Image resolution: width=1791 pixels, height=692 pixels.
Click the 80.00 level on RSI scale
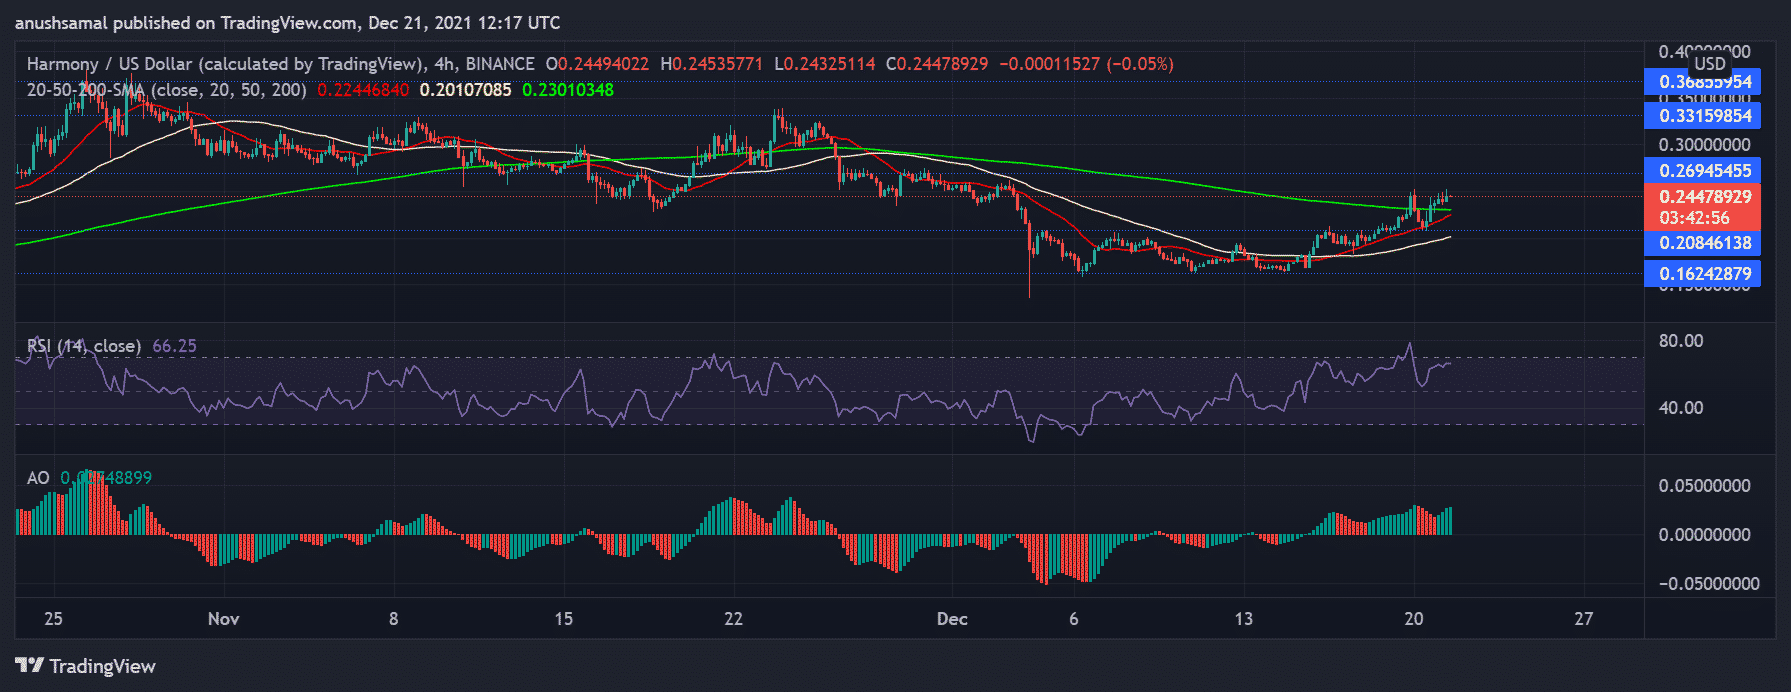(1680, 341)
